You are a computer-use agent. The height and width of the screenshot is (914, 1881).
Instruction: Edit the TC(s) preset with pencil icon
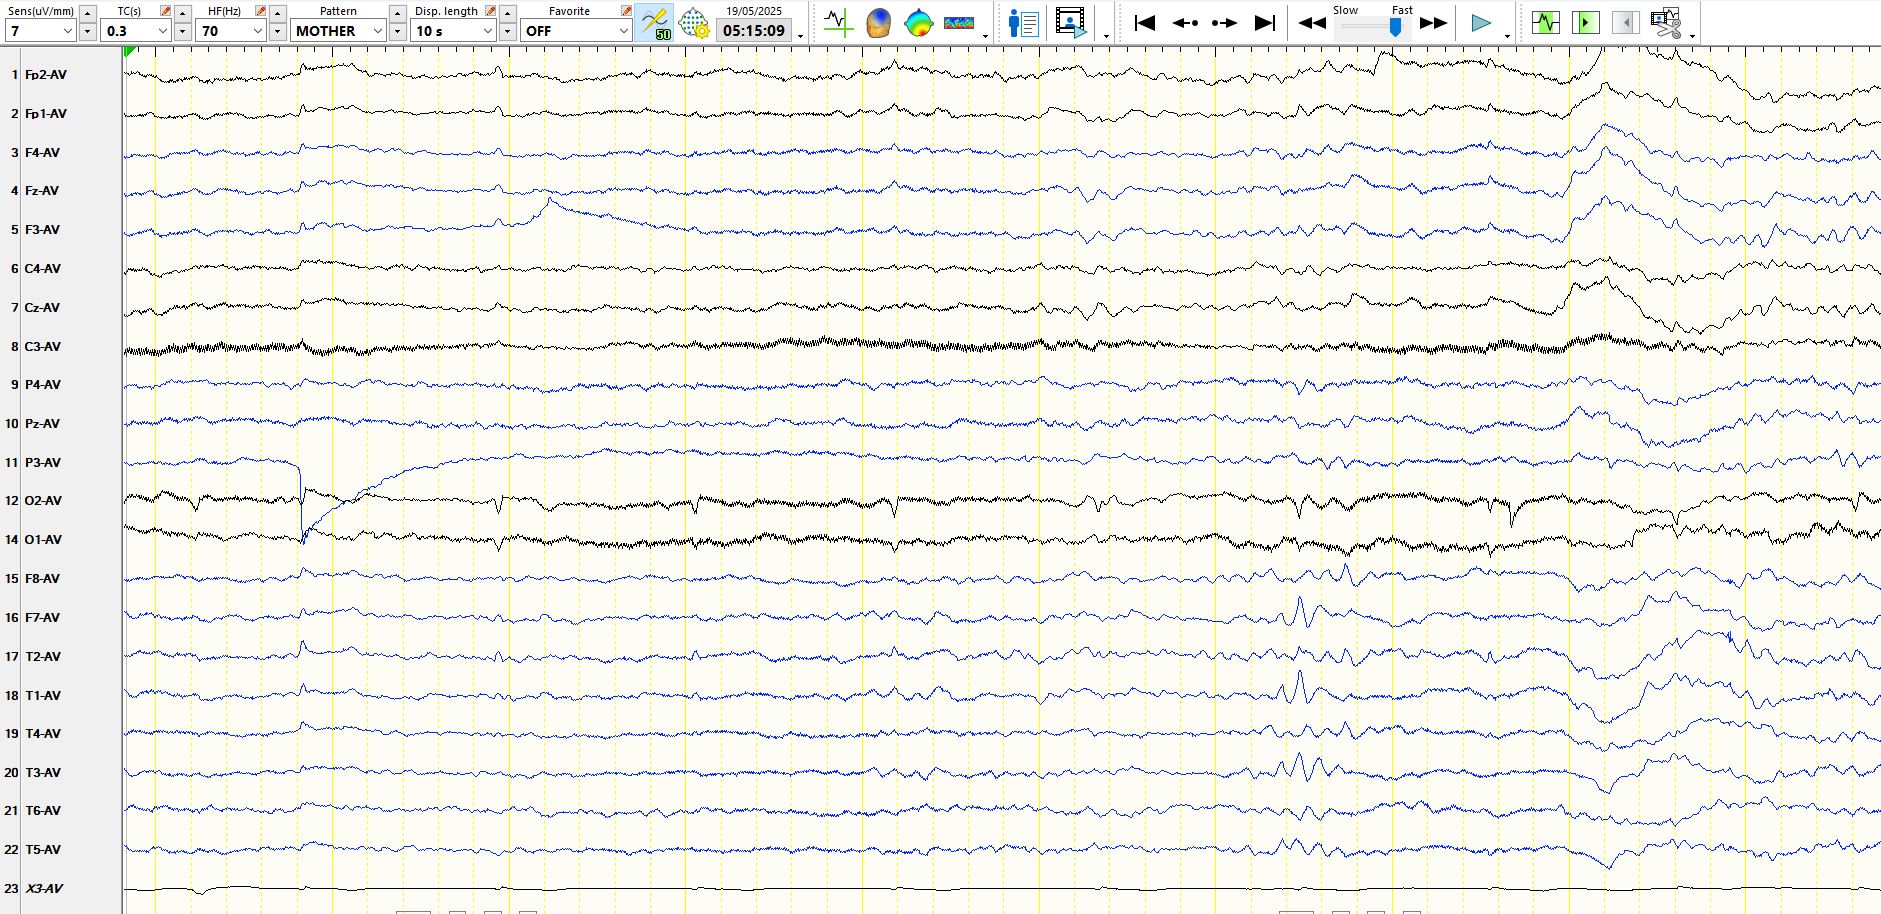click(166, 11)
